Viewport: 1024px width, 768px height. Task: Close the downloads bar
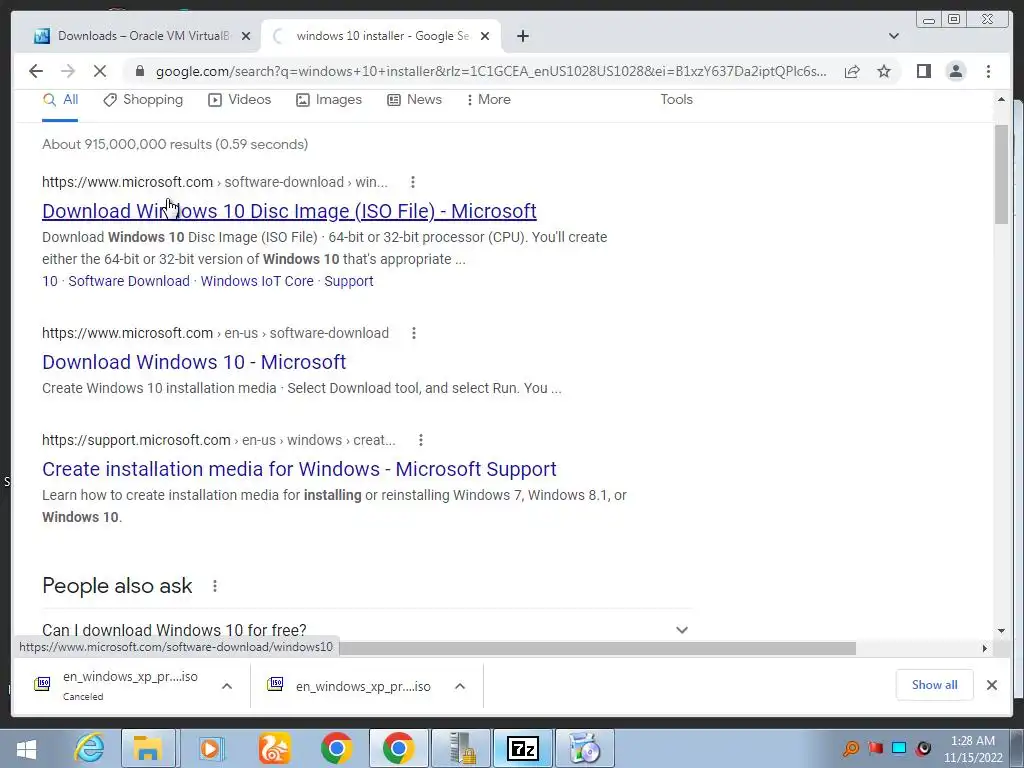[x=991, y=685]
